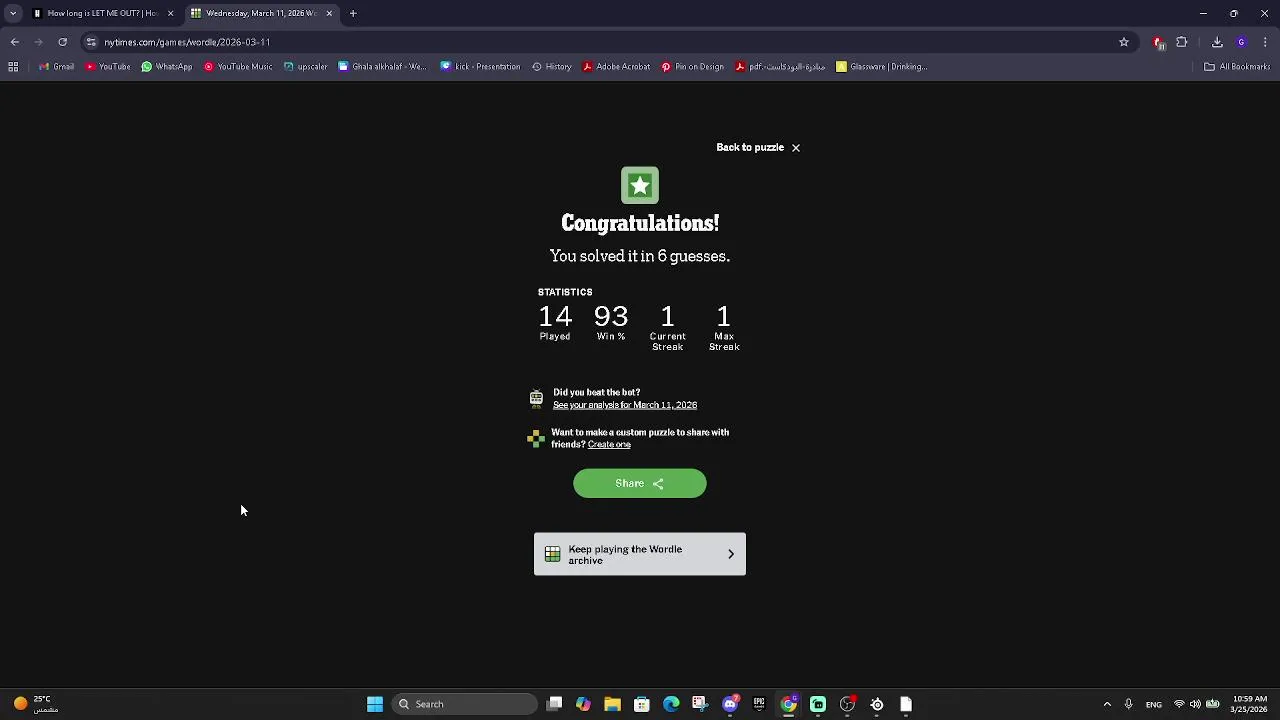Go back to previous page
Screen dimensions: 1280x720
pos(15,42)
